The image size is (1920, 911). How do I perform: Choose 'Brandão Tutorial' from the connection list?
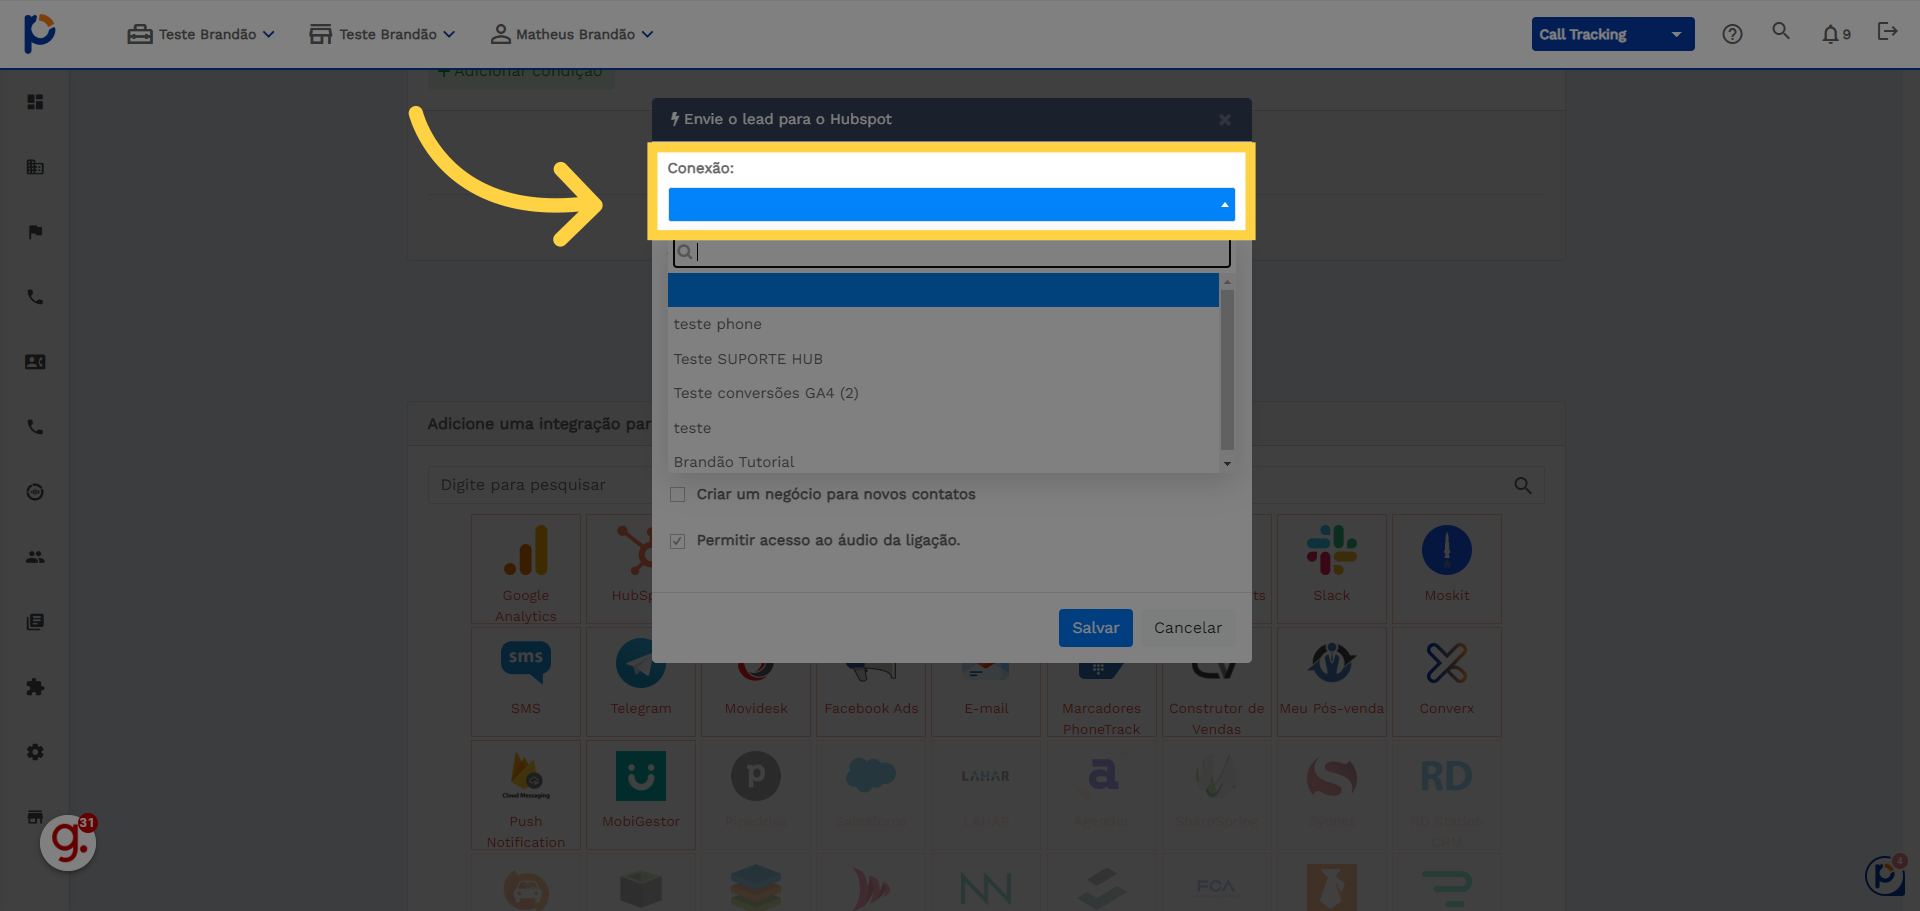point(943,461)
